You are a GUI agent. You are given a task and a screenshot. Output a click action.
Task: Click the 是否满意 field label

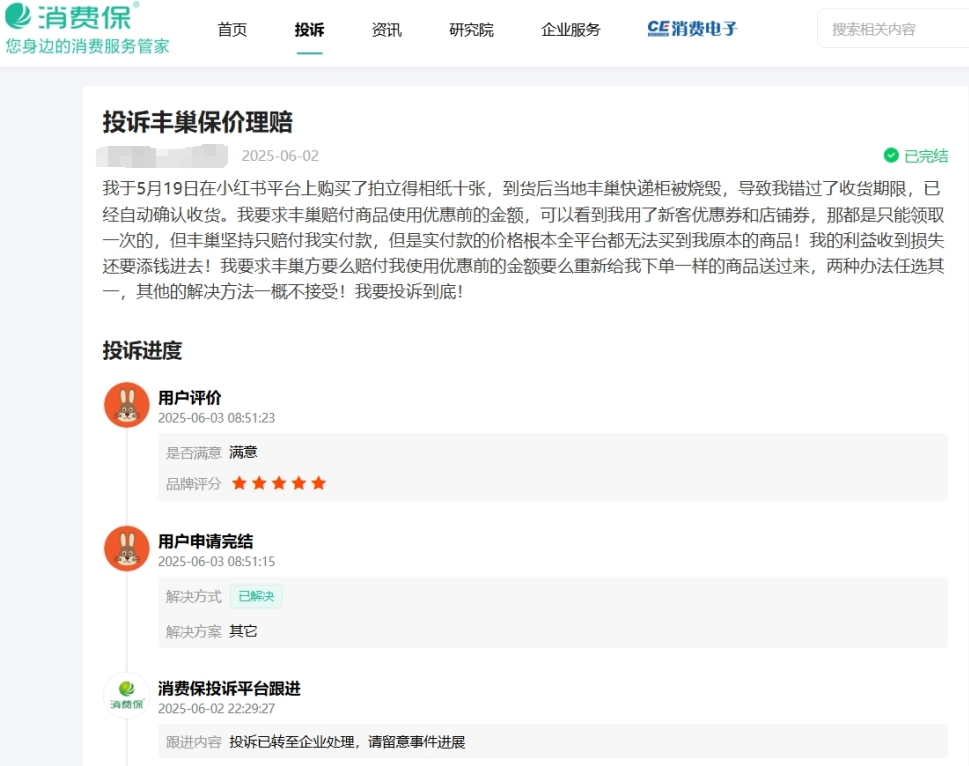tap(193, 453)
